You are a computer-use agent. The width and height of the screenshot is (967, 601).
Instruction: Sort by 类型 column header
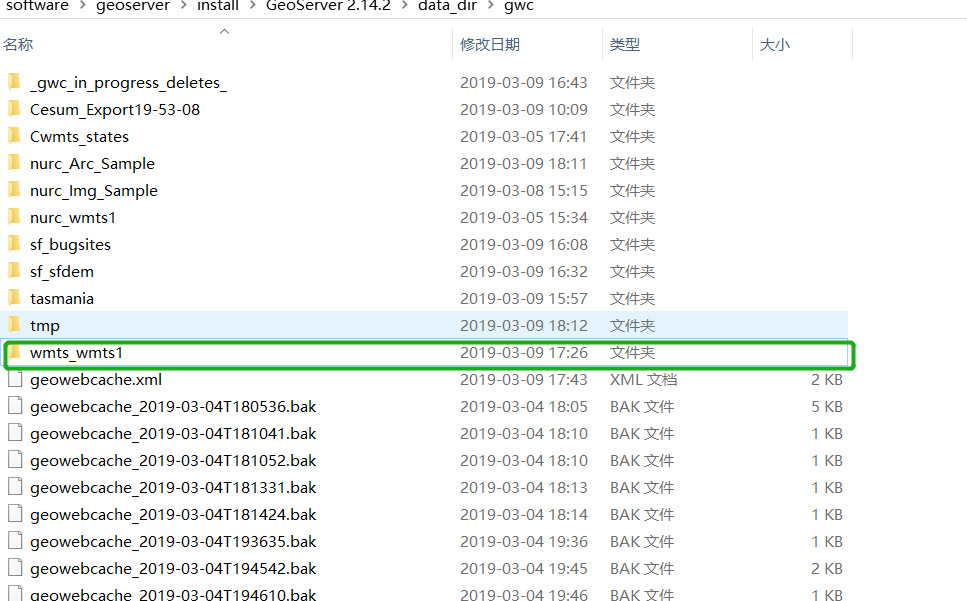coord(625,44)
